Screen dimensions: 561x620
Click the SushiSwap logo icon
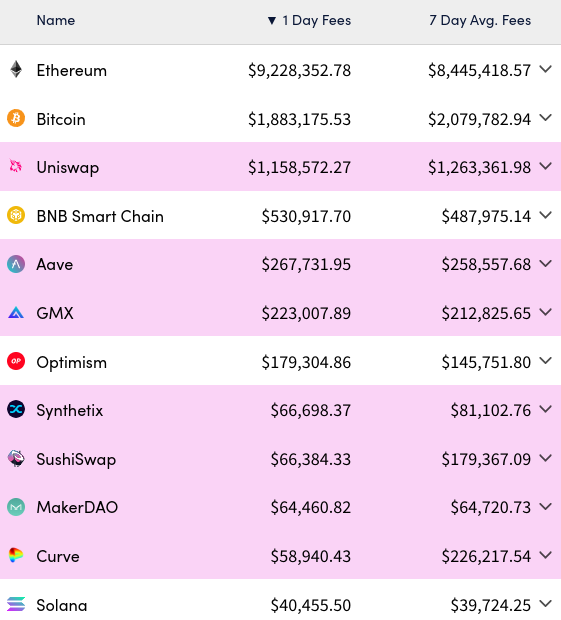[16, 458]
